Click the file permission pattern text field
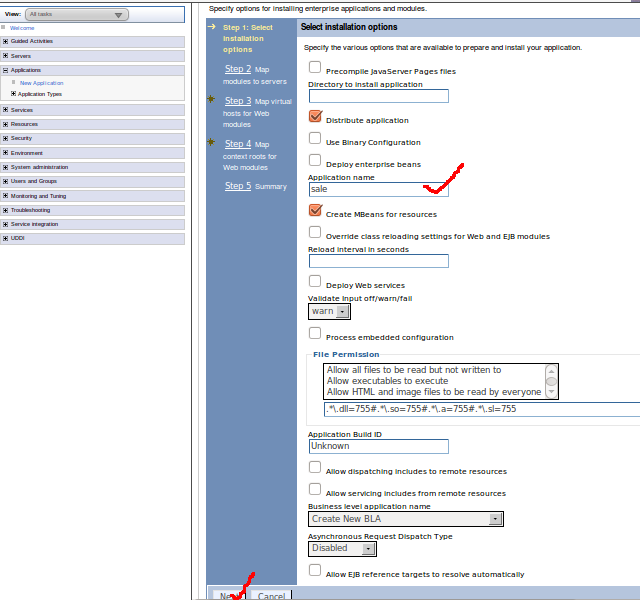Viewport: 640px width, 600px height. (482, 409)
